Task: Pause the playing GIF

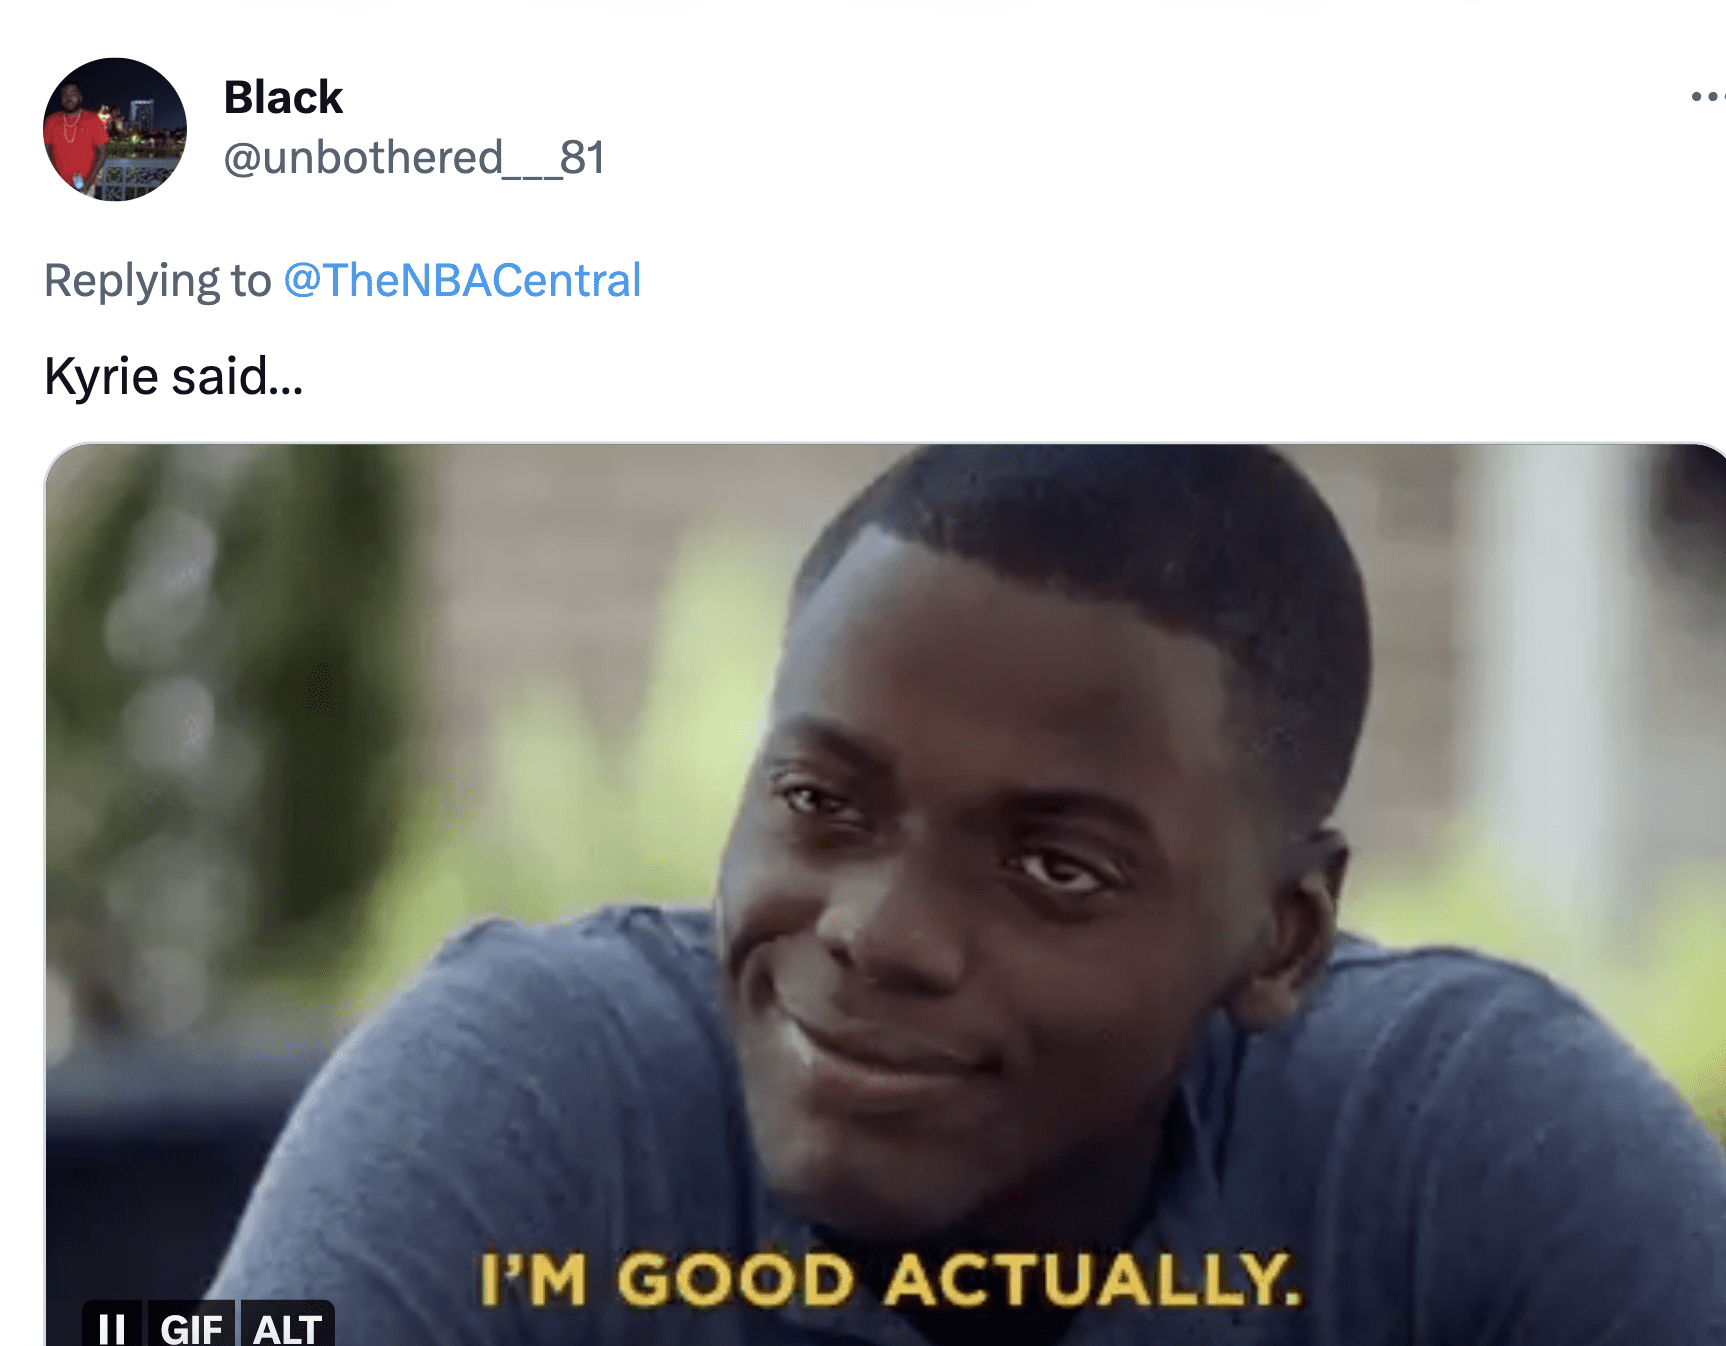Action: click(112, 1325)
